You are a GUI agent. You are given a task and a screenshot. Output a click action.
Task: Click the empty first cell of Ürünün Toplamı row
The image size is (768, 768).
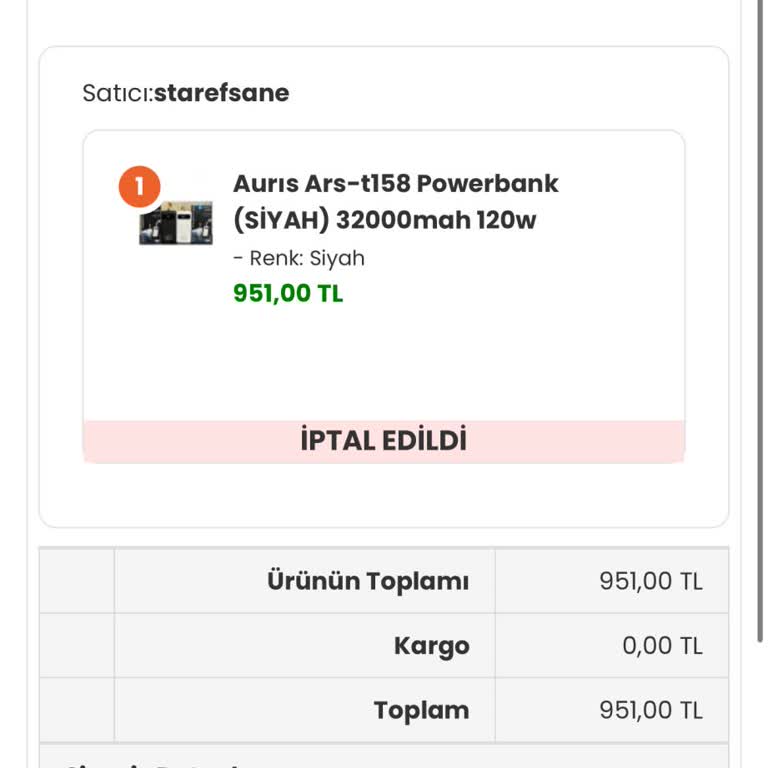pos(77,581)
